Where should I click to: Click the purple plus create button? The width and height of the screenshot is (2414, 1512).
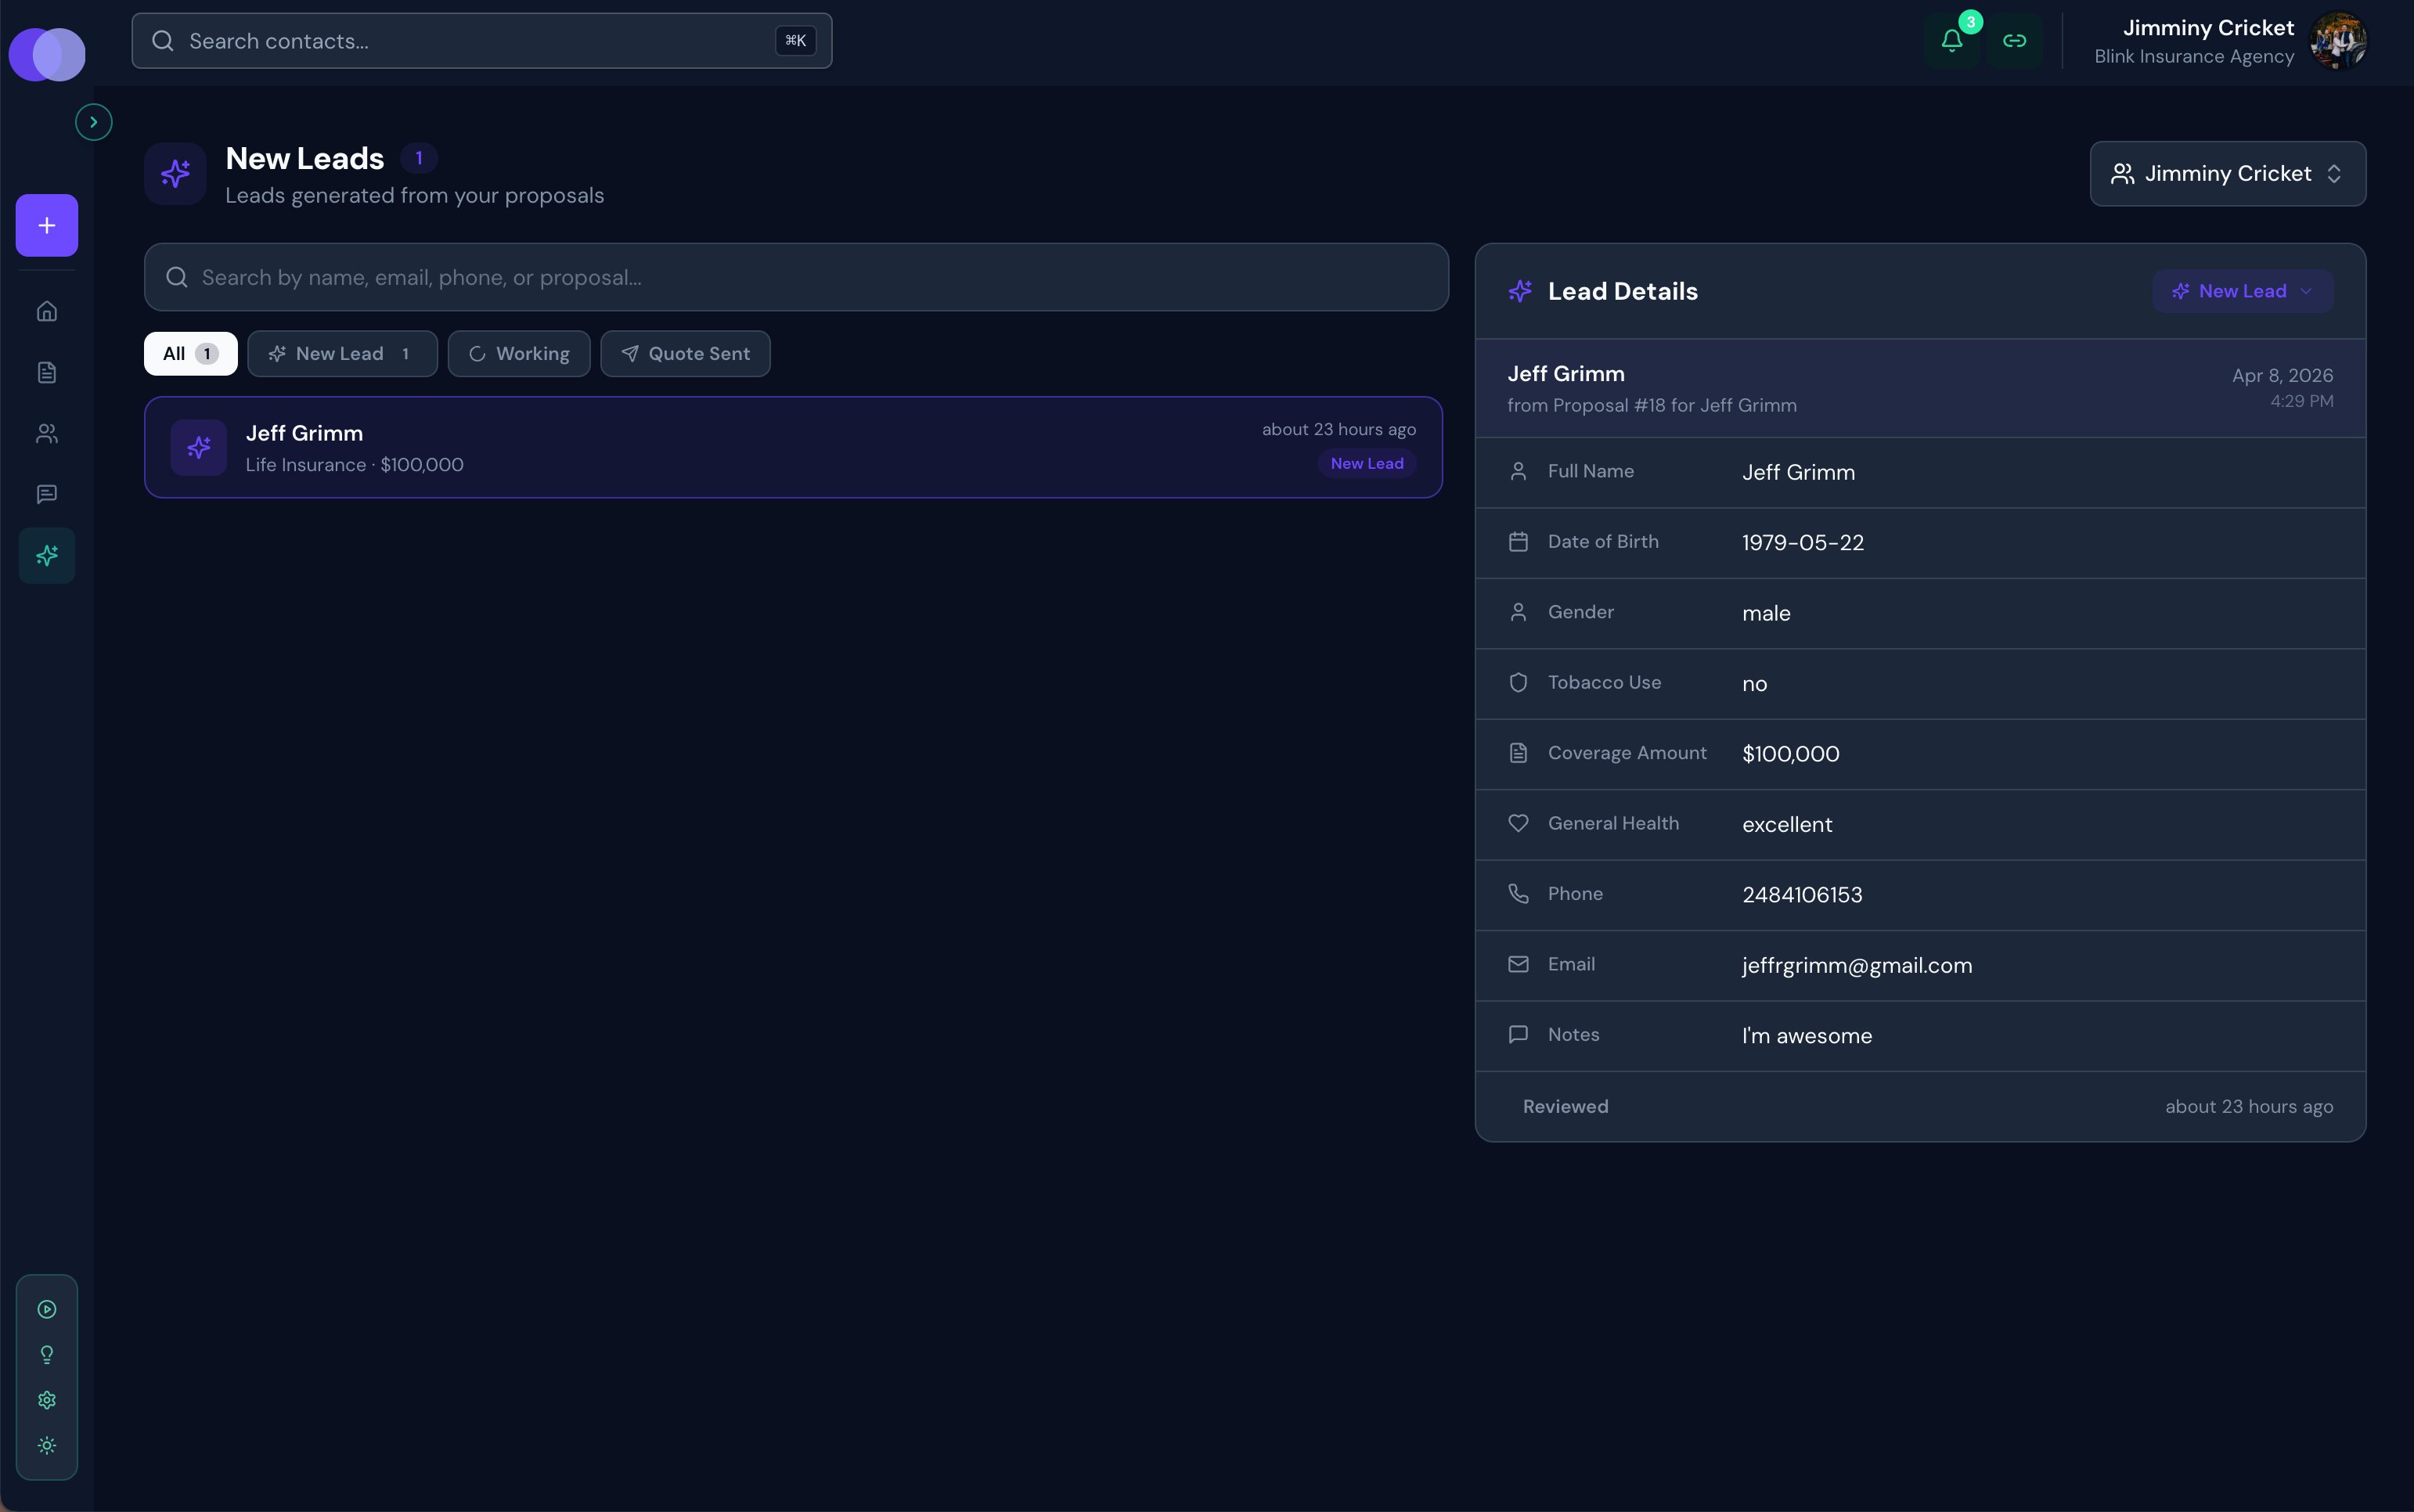pyautogui.click(x=47, y=225)
